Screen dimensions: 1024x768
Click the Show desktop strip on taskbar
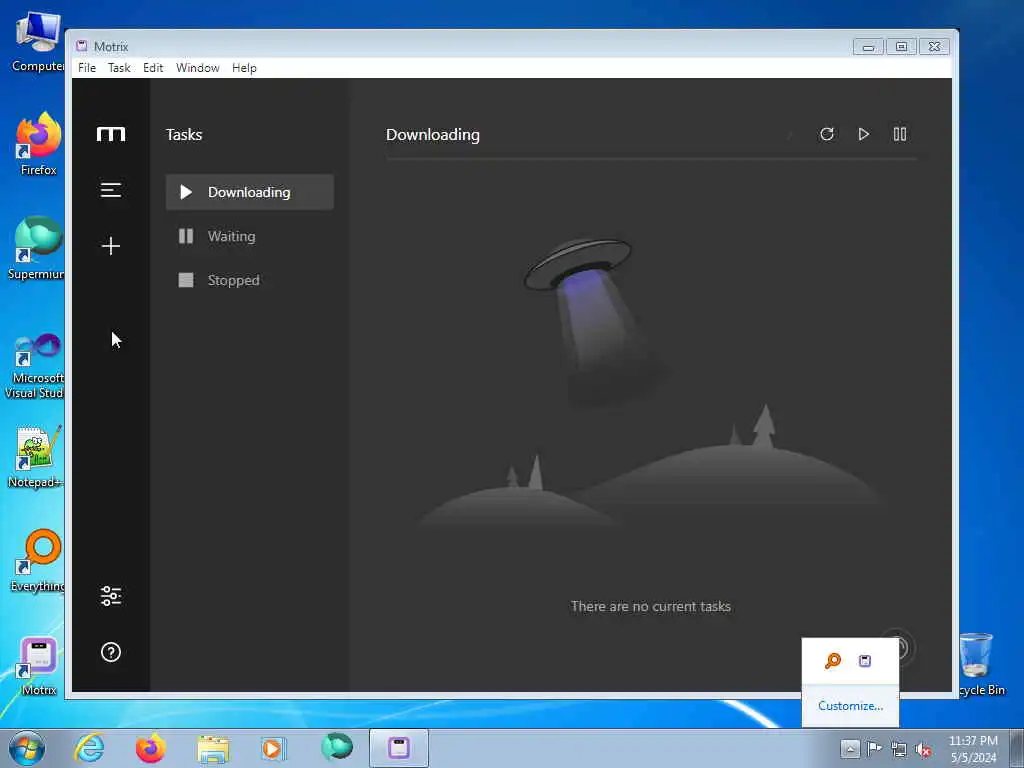[x=1017, y=748]
